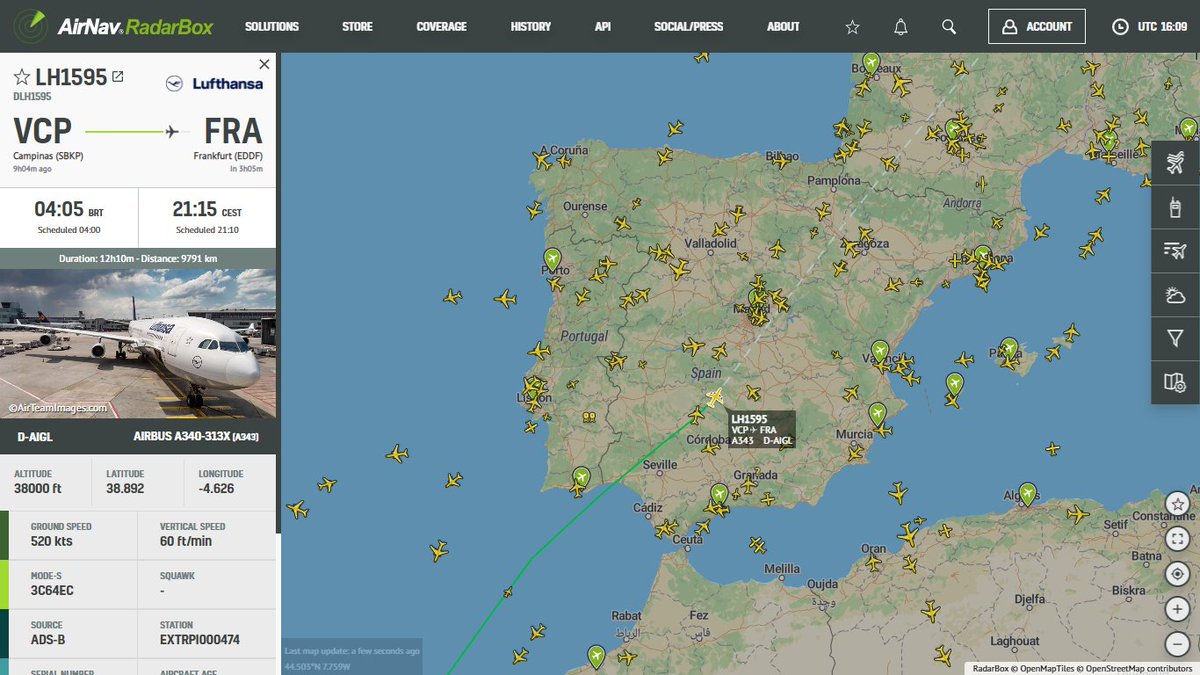Select the LH1595 aircraft on the map
The height and width of the screenshot is (675, 1200).
[x=714, y=397]
